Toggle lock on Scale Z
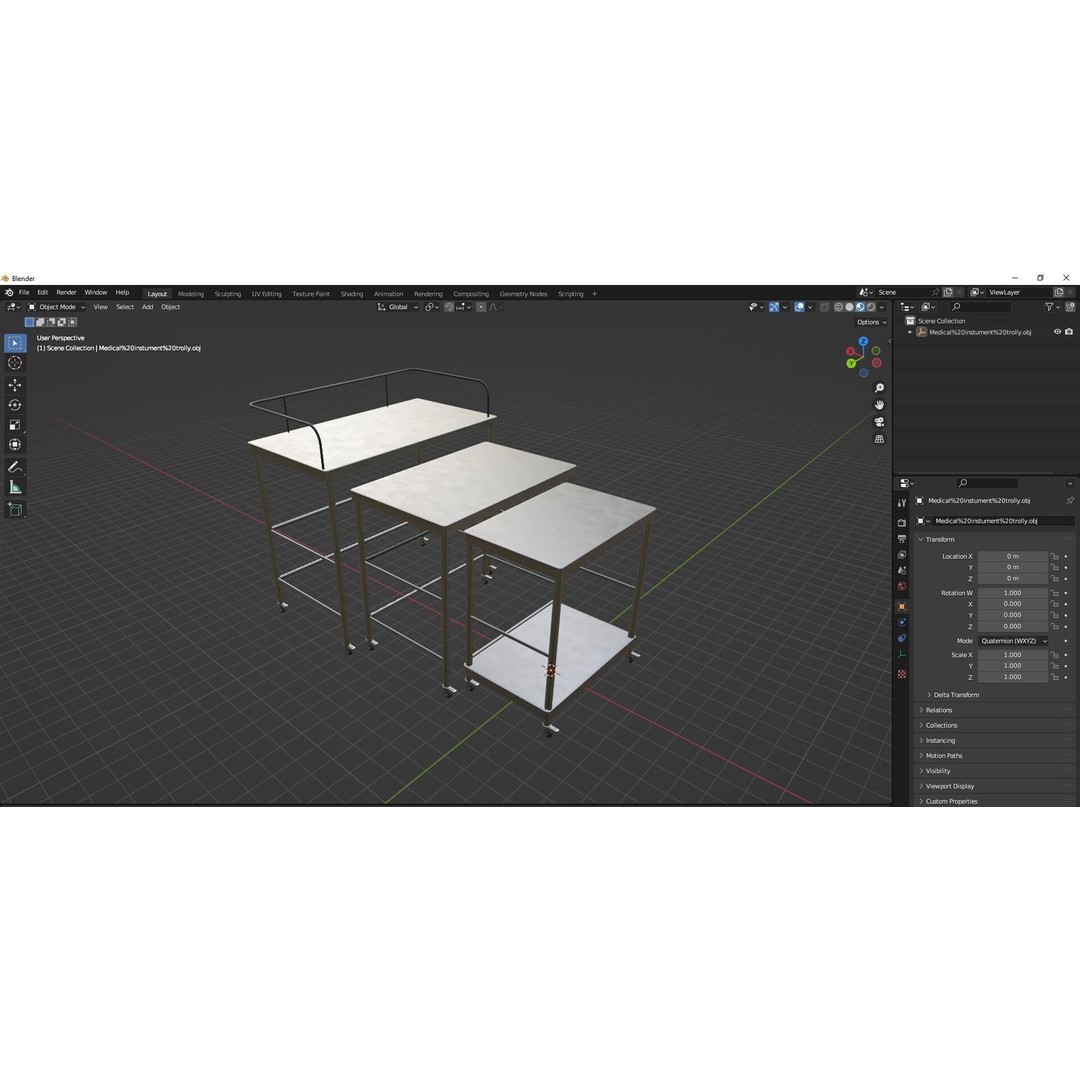Viewport: 1080px width, 1080px height. 1055,677
